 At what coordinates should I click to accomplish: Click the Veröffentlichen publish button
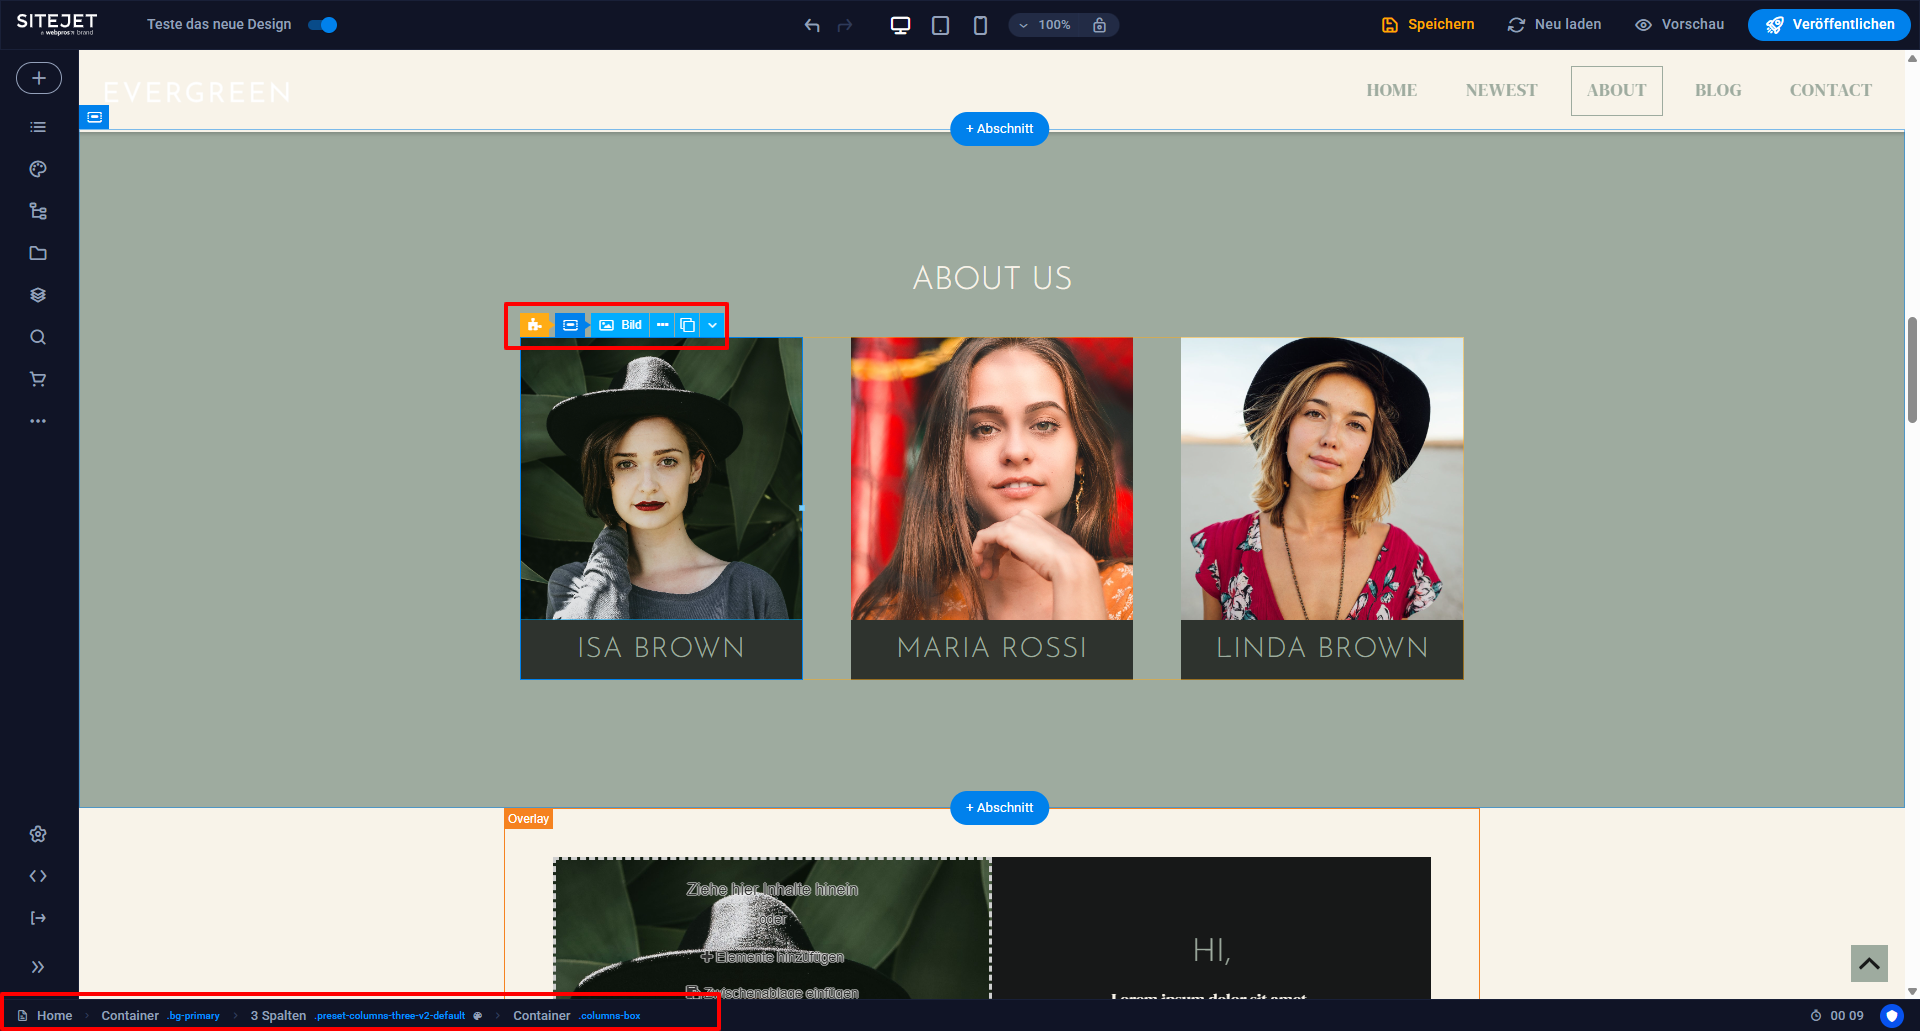point(1829,25)
